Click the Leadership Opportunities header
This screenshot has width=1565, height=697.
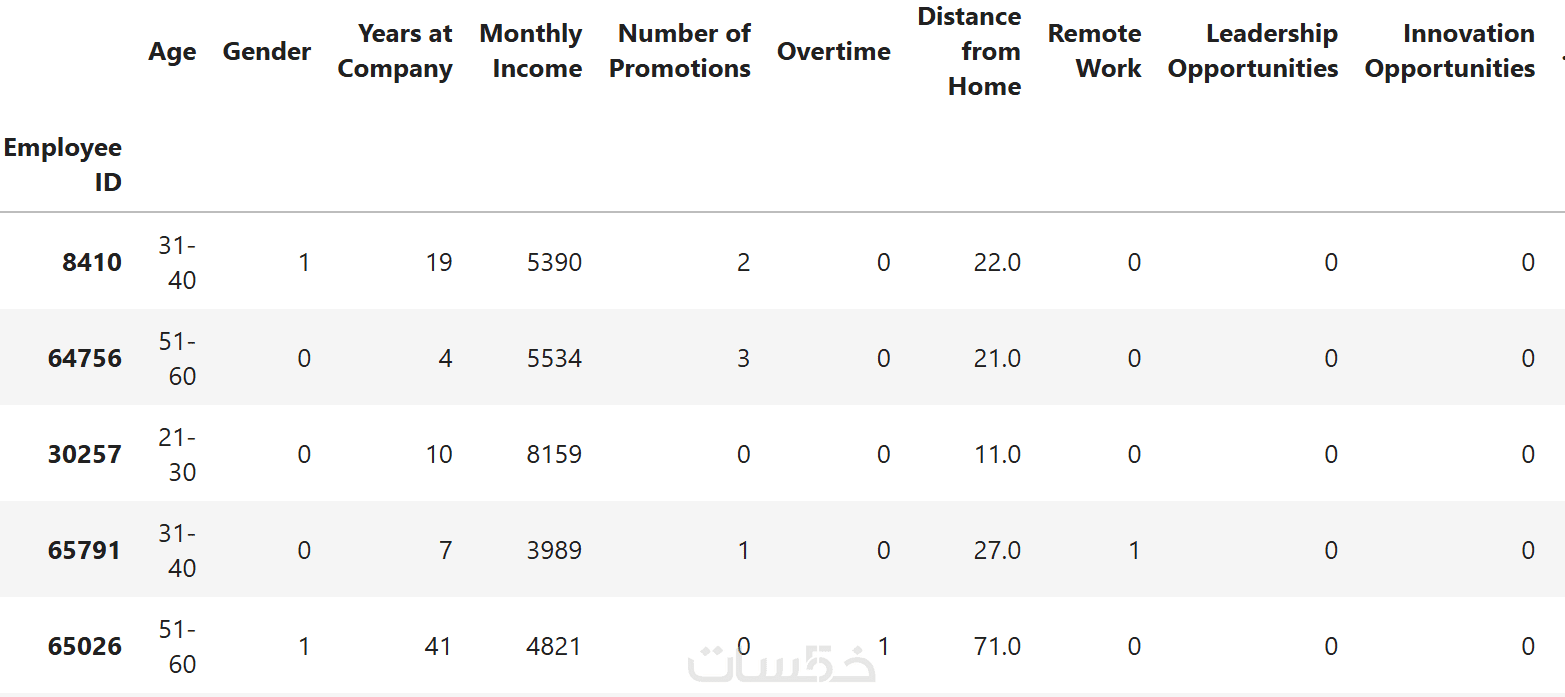1253,51
